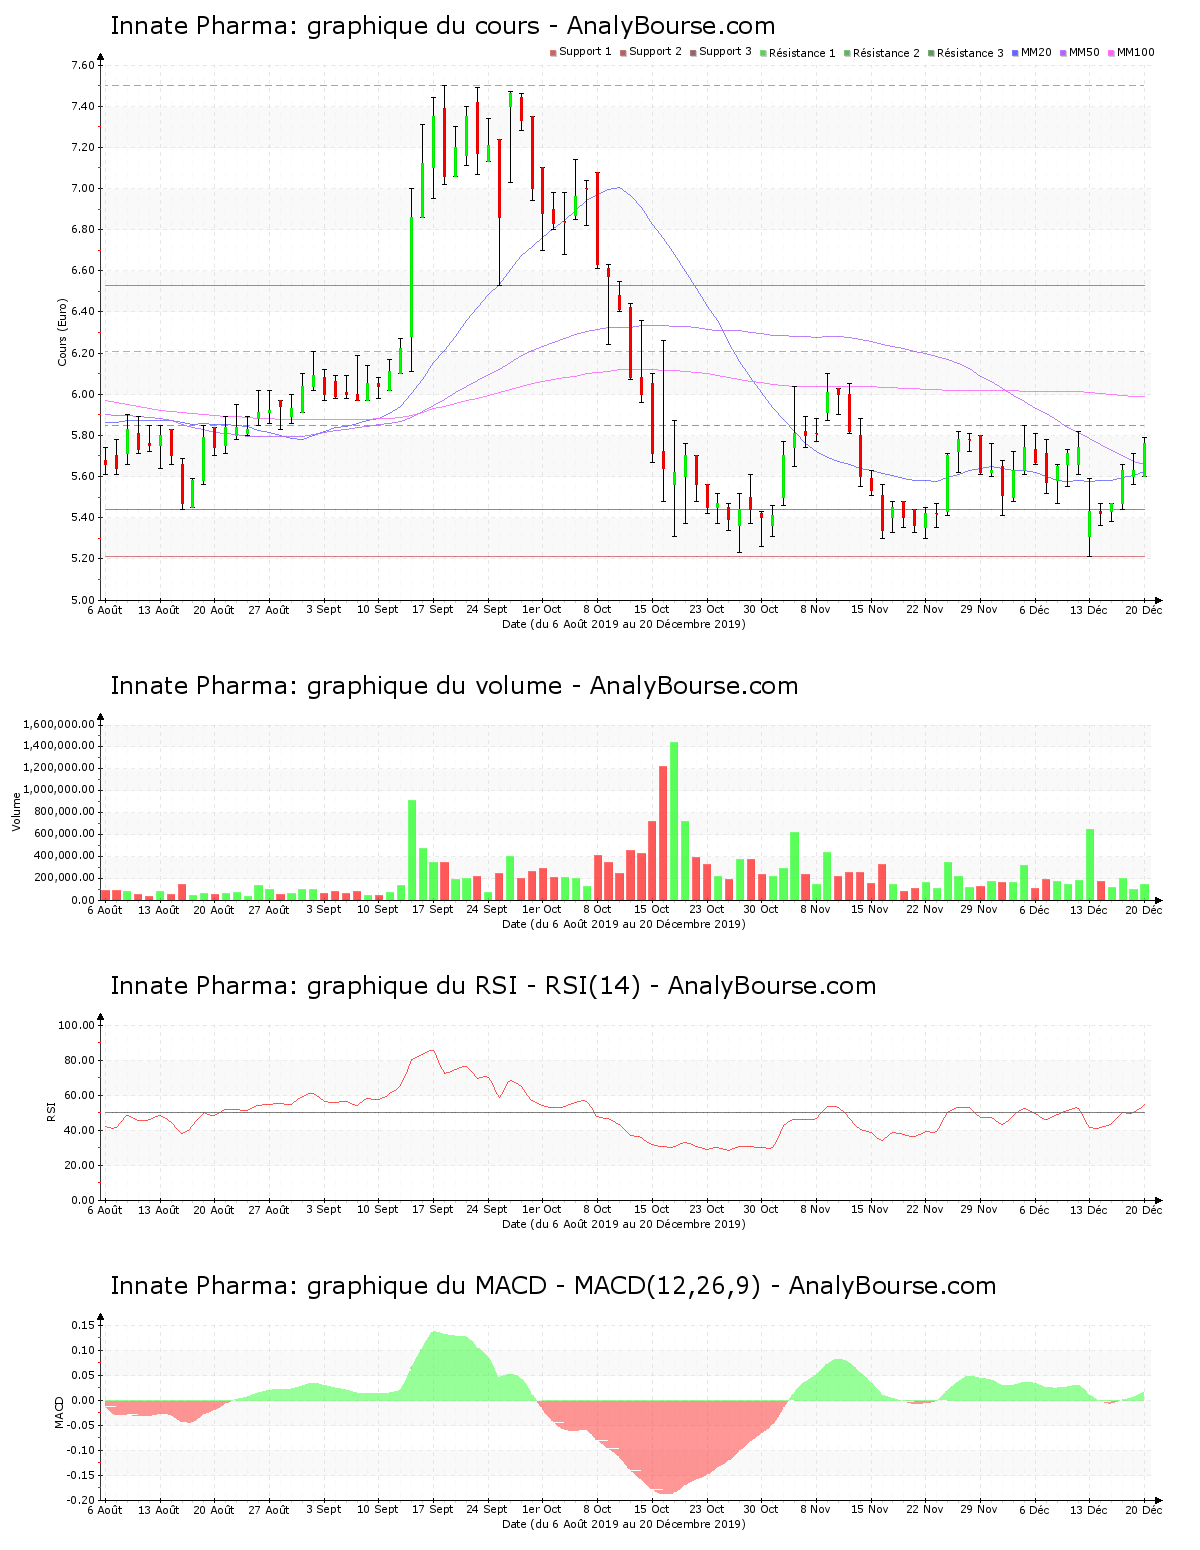Screen dimensions: 1200x1550
Task: Click the date range caption under the RSI chart
Action: [623, 1224]
